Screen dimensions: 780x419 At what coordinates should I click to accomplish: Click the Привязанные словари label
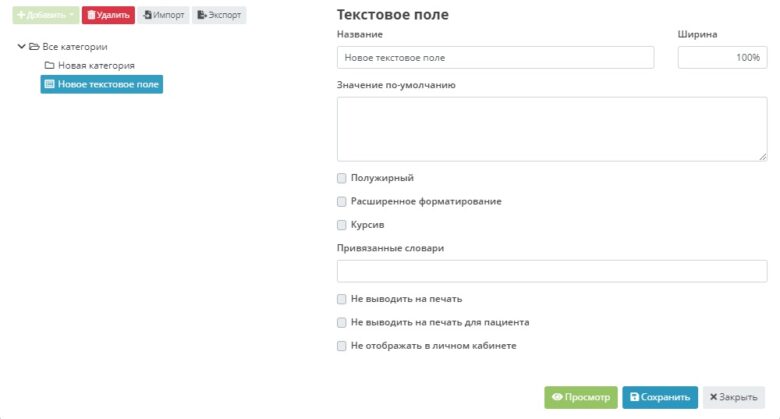pos(390,248)
